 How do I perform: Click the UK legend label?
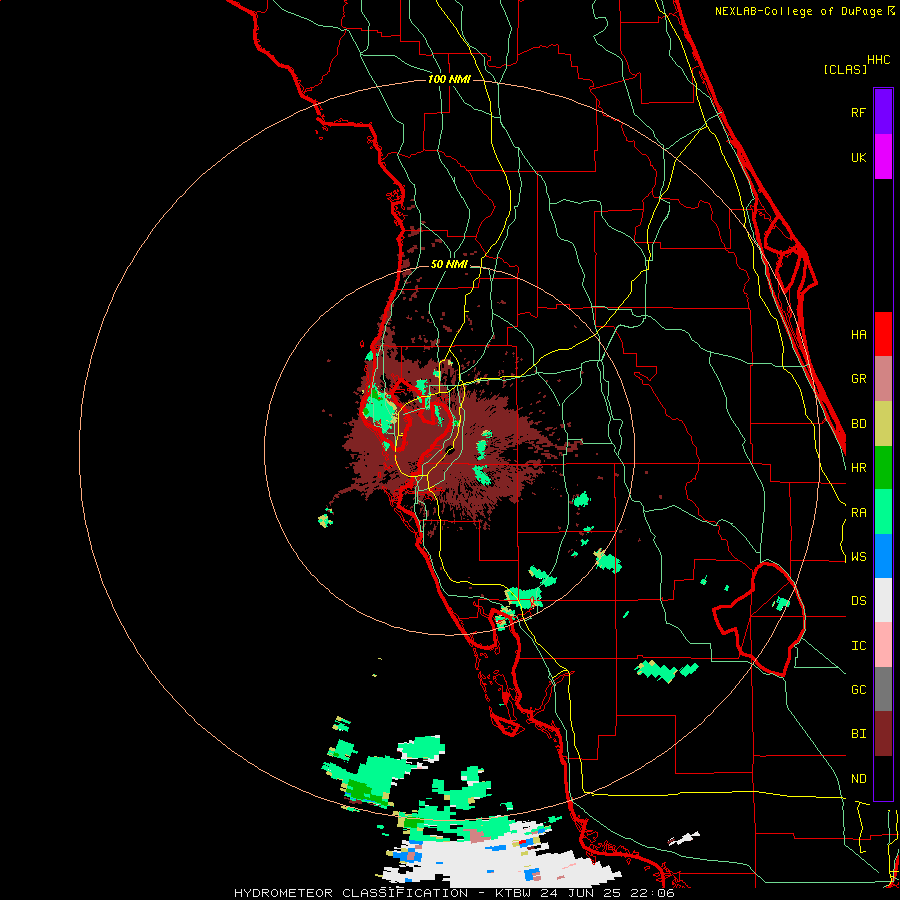coord(858,158)
